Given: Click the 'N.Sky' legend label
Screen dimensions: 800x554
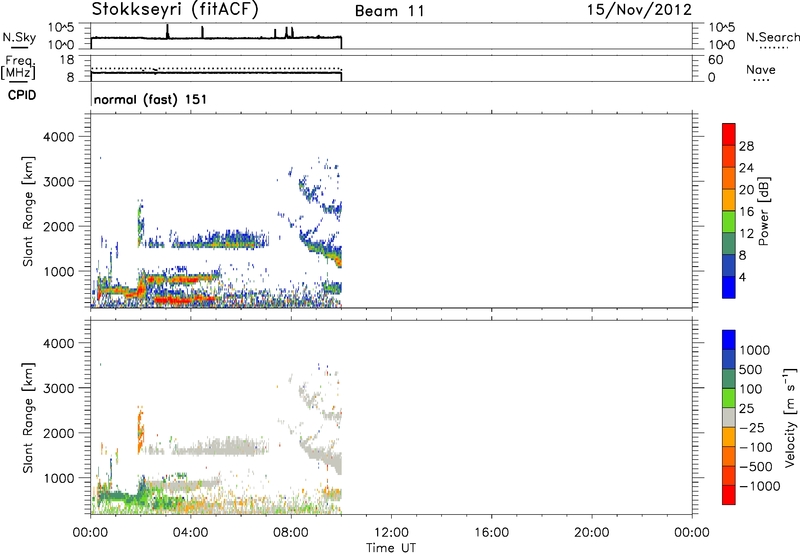Looking at the screenshot, I should coord(19,37).
